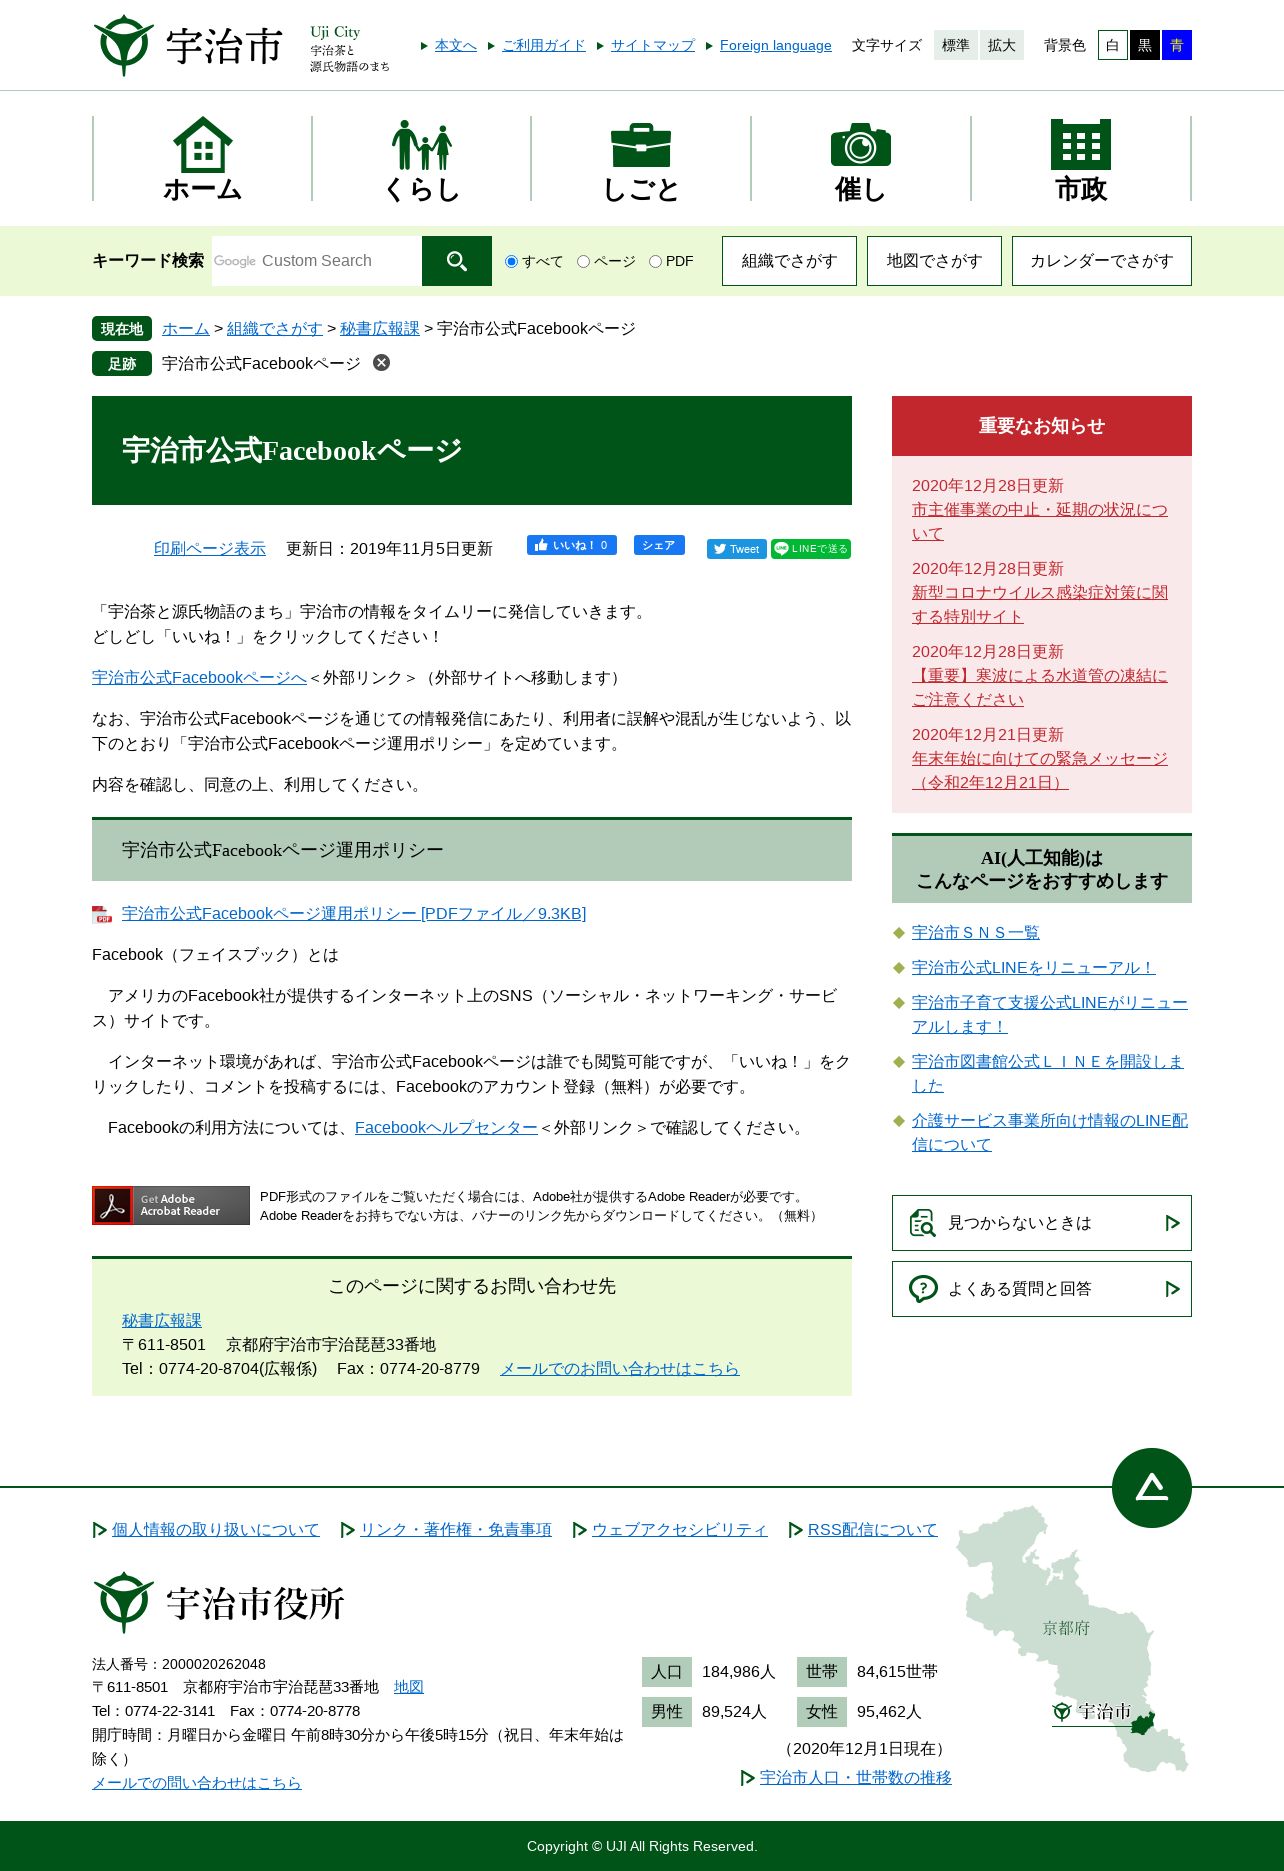Open ご利用ガイド link

click(x=544, y=45)
